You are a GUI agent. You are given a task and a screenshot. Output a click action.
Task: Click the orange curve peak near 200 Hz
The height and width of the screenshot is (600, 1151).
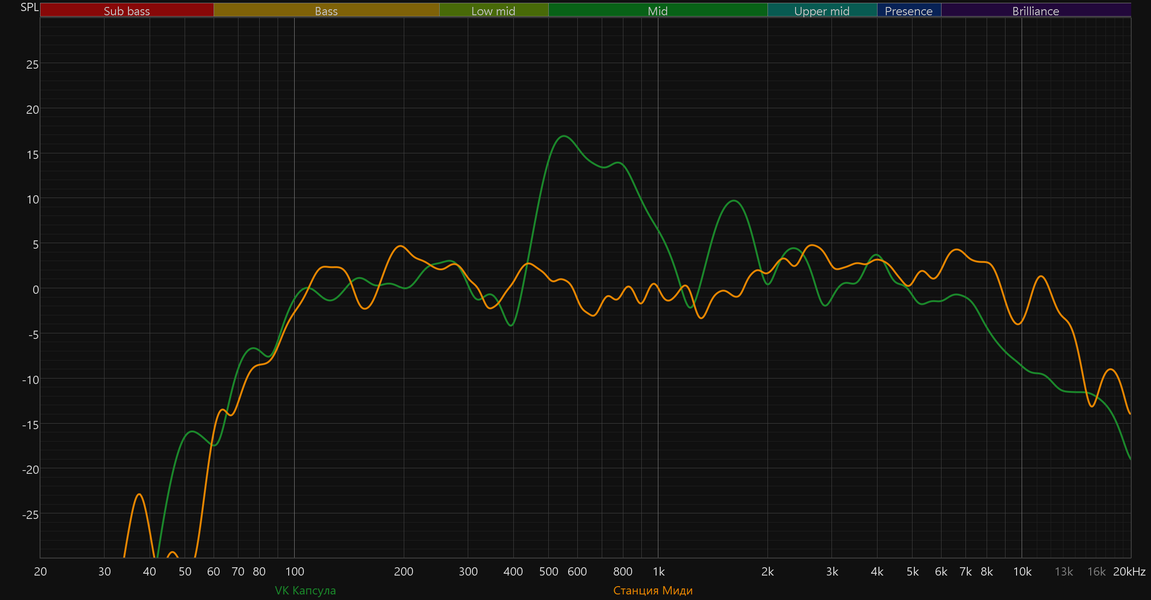coord(400,246)
